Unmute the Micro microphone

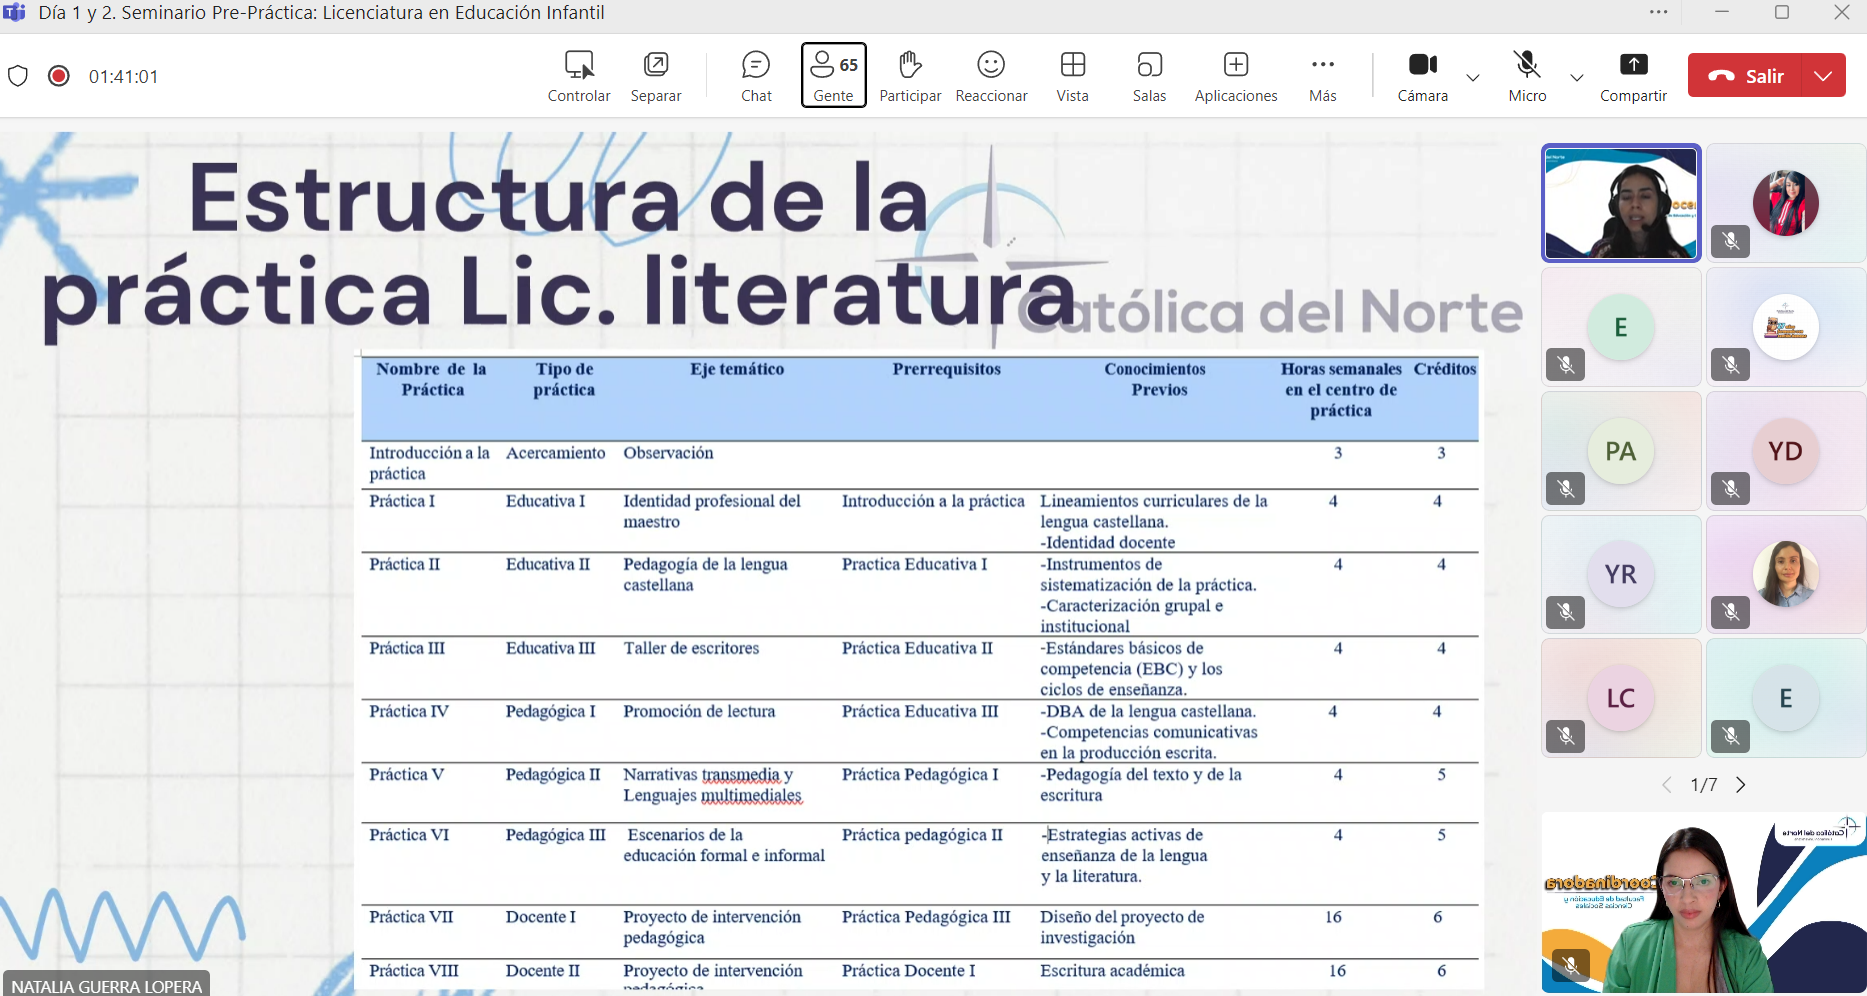pyautogui.click(x=1526, y=76)
